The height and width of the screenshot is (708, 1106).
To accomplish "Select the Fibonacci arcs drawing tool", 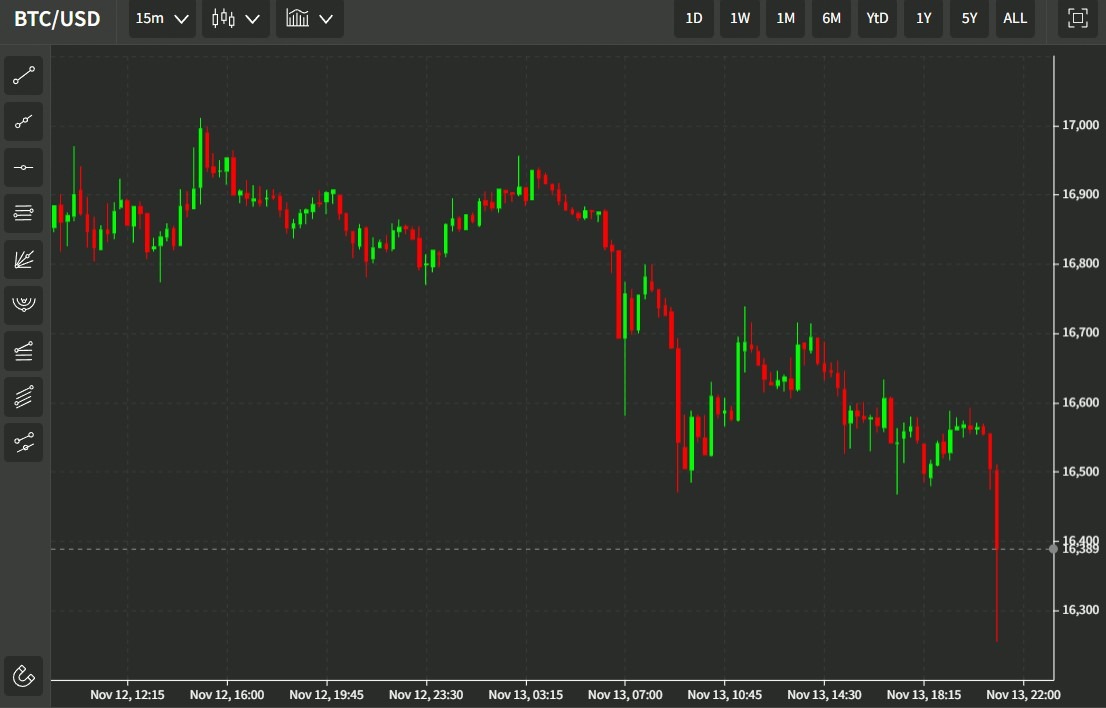I will point(23,305).
